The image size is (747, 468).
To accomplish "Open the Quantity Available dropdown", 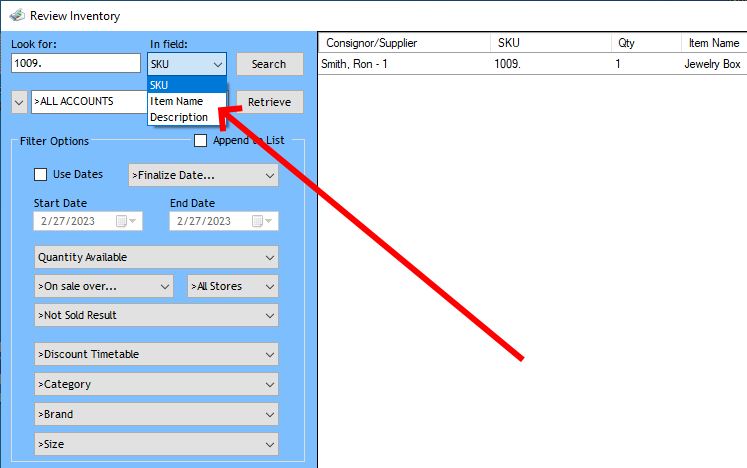I will 156,257.
